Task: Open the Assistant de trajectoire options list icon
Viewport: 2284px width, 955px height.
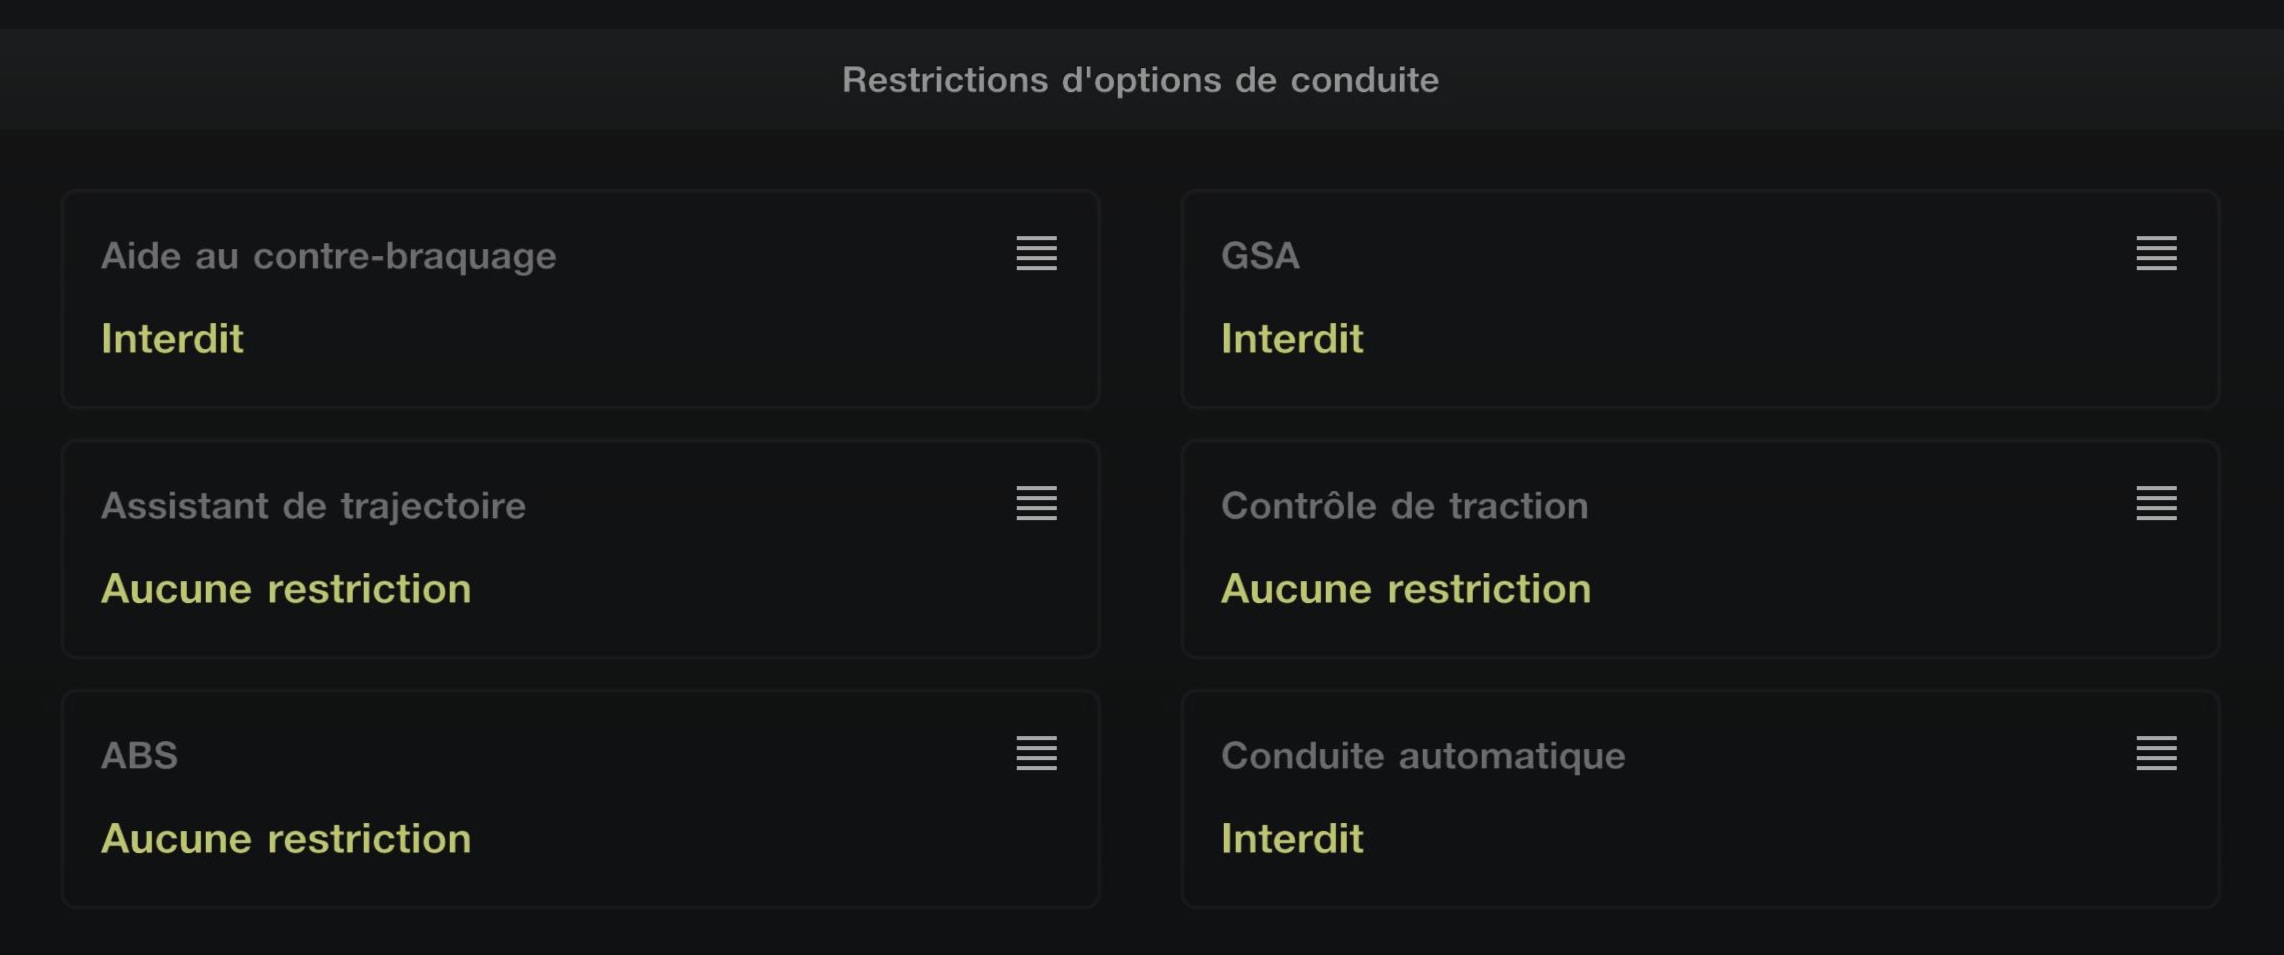Action: [x=1036, y=503]
